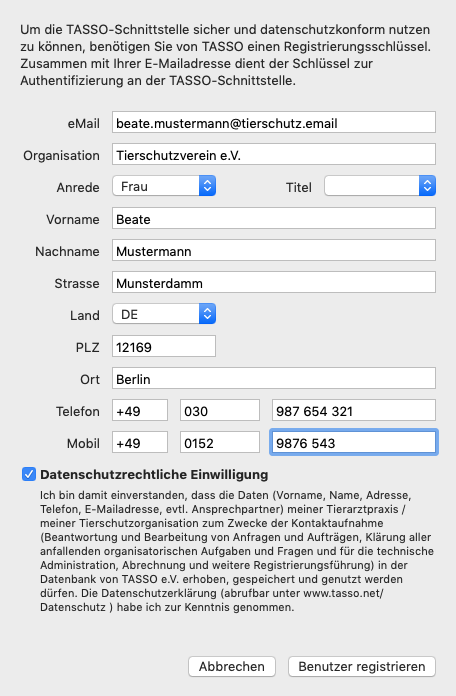This screenshot has height=696, width=456.
Task: Focus the Vorname field containing Beate
Action: click(x=274, y=218)
